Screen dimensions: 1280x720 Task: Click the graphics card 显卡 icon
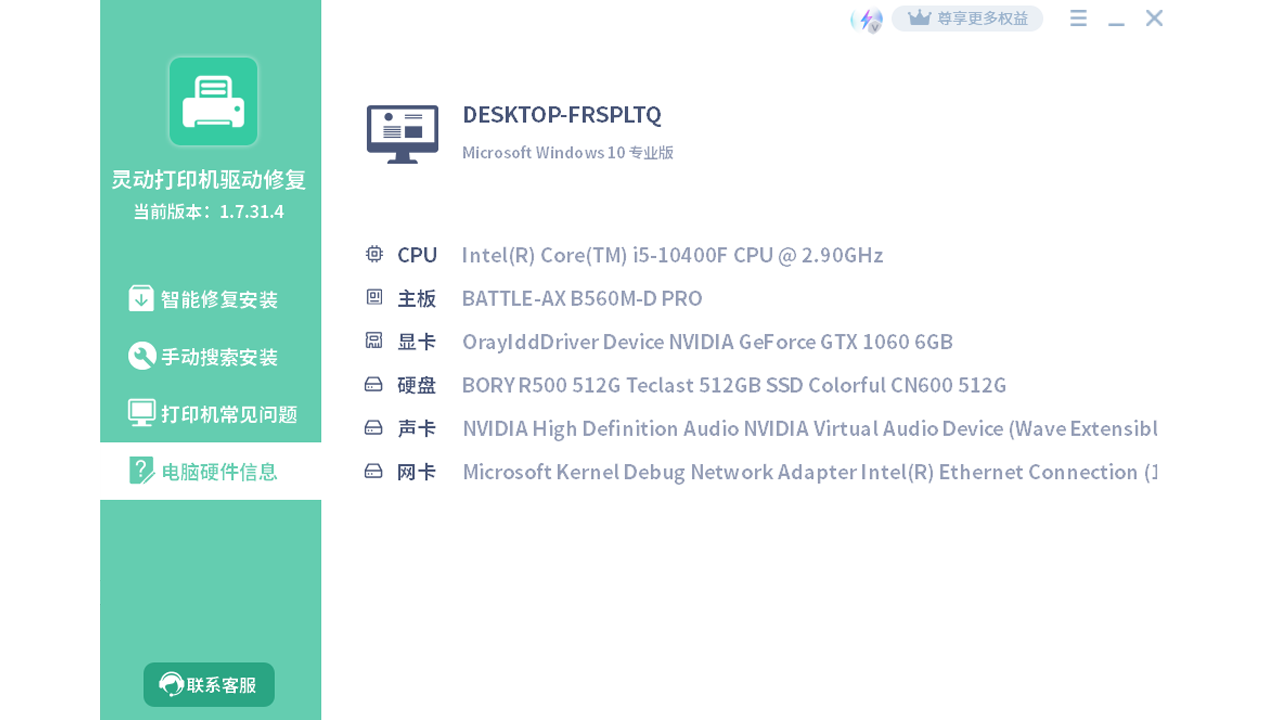374,341
